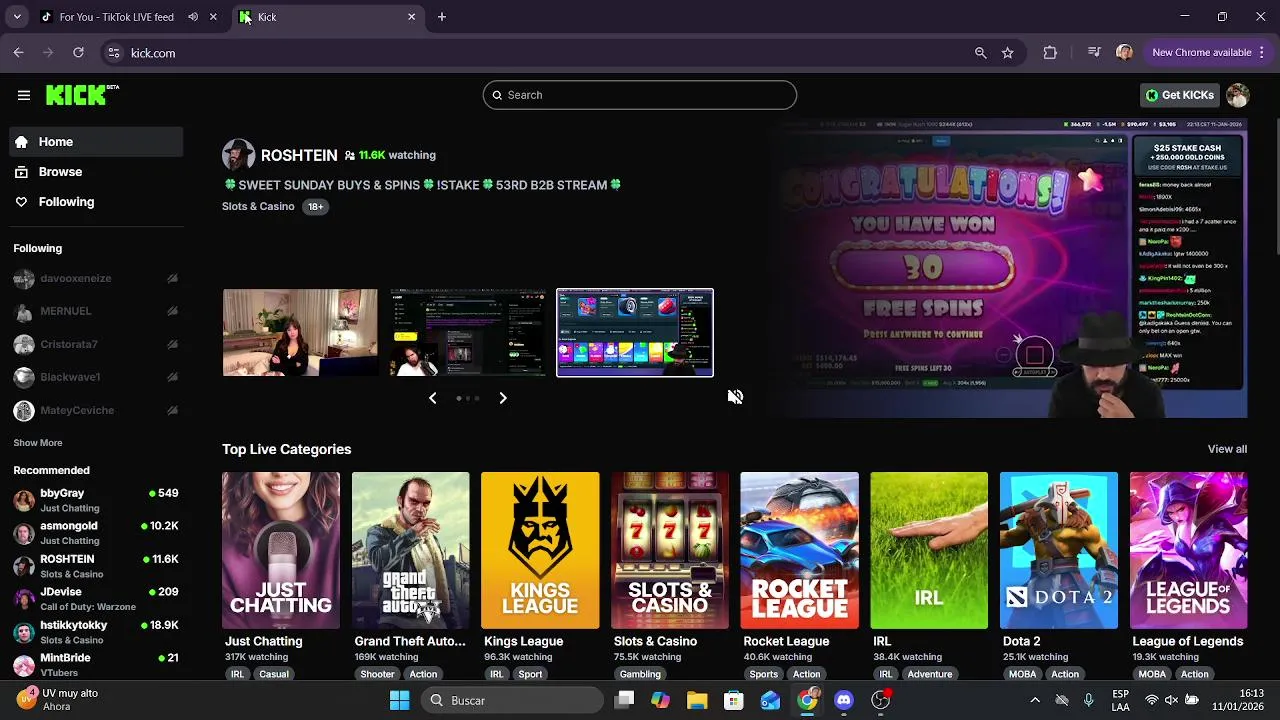Open bbyGray recommended channel
1280x720 pixels.
click(96, 500)
